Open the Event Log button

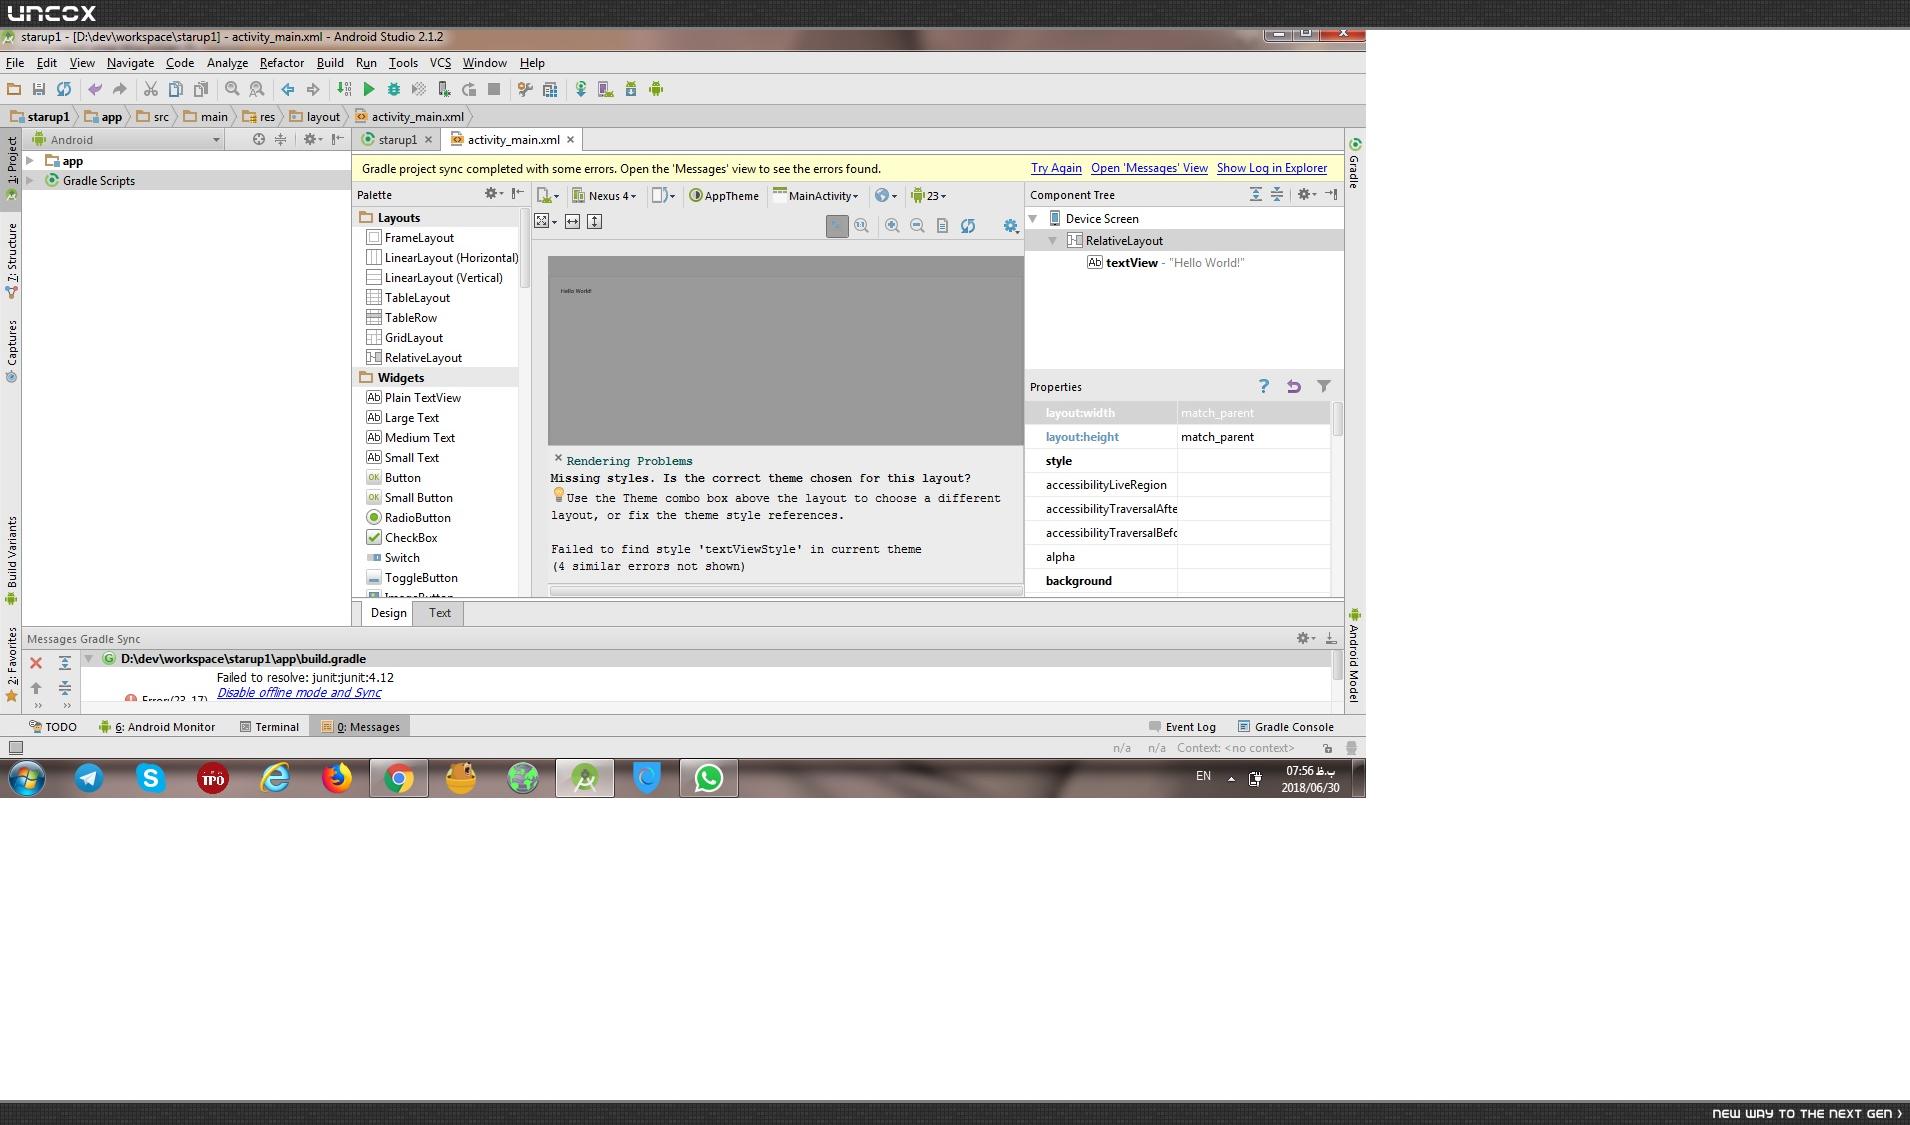pyautogui.click(x=1182, y=727)
